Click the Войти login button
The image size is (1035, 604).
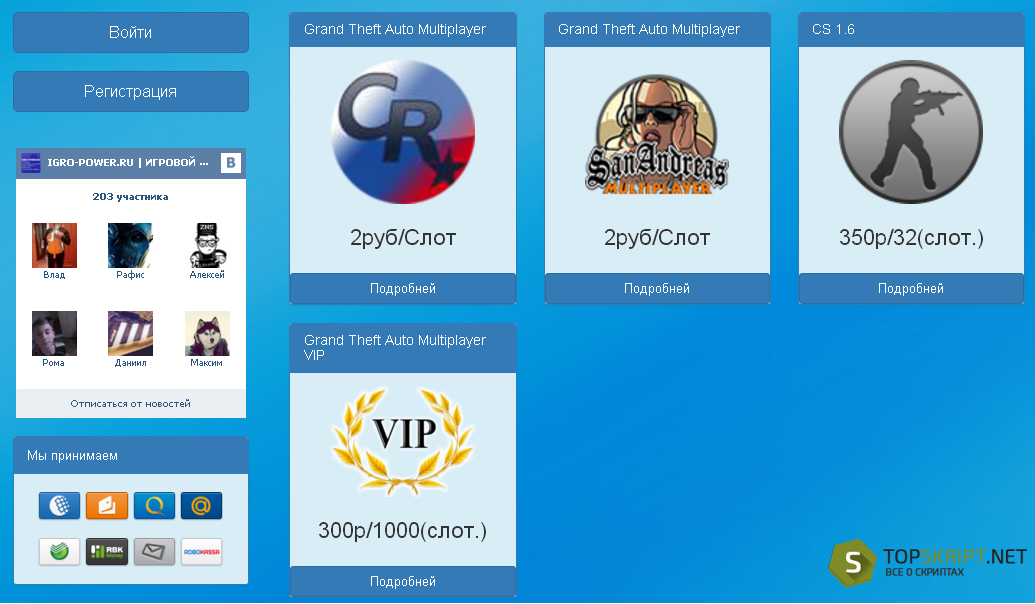coord(131,32)
